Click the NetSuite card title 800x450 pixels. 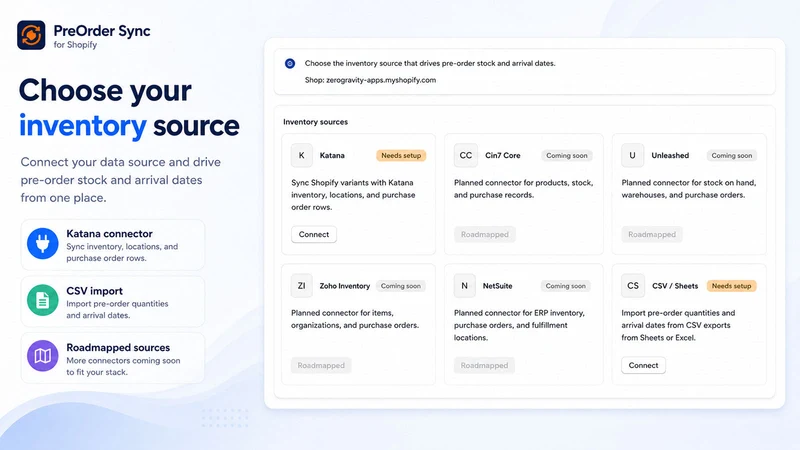(x=497, y=286)
